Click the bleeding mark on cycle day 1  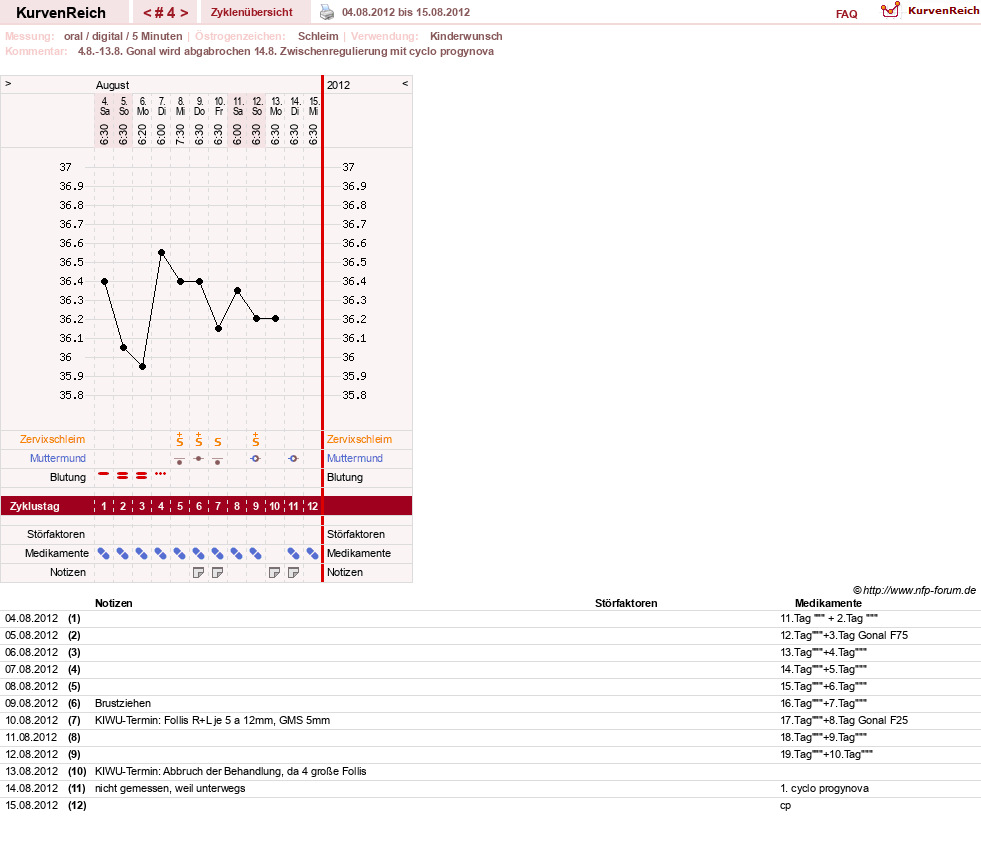click(x=104, y=474)
